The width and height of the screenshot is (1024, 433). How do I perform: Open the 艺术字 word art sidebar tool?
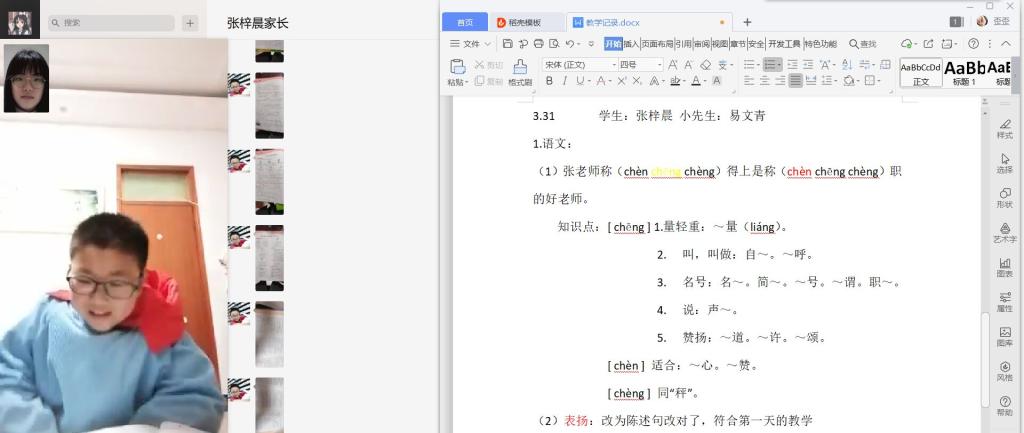coord(1004,232)
